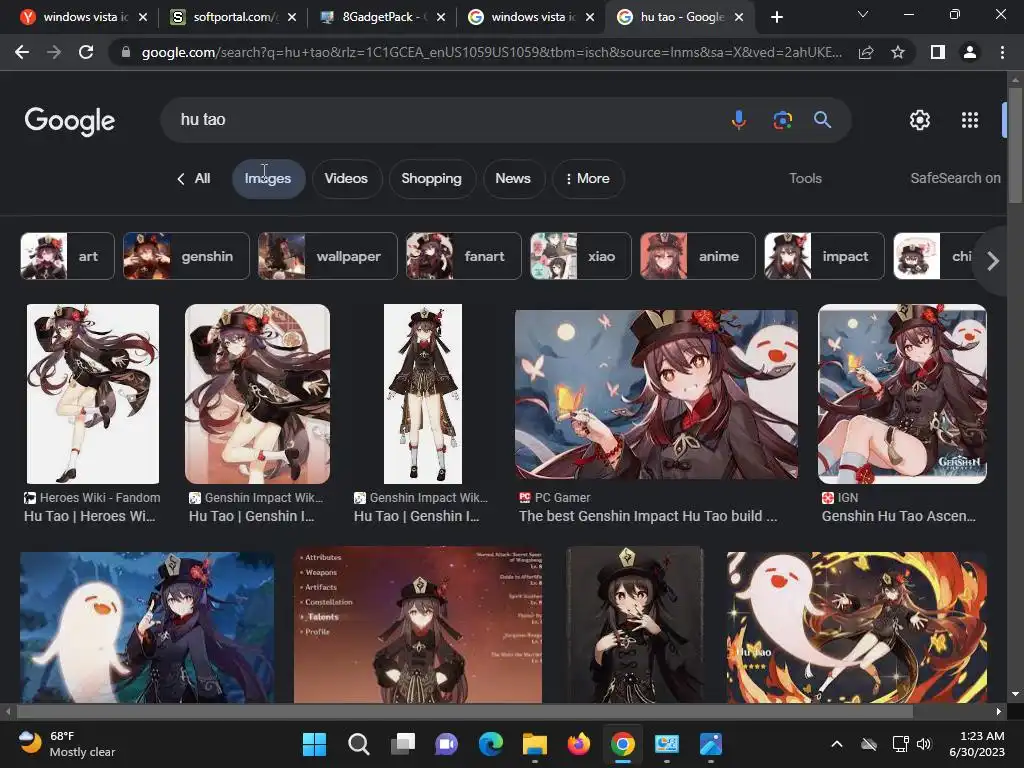Open volume control in system tray
Image resolution: width=1024 pixels, height=768 pixels.
click(924, 744)
